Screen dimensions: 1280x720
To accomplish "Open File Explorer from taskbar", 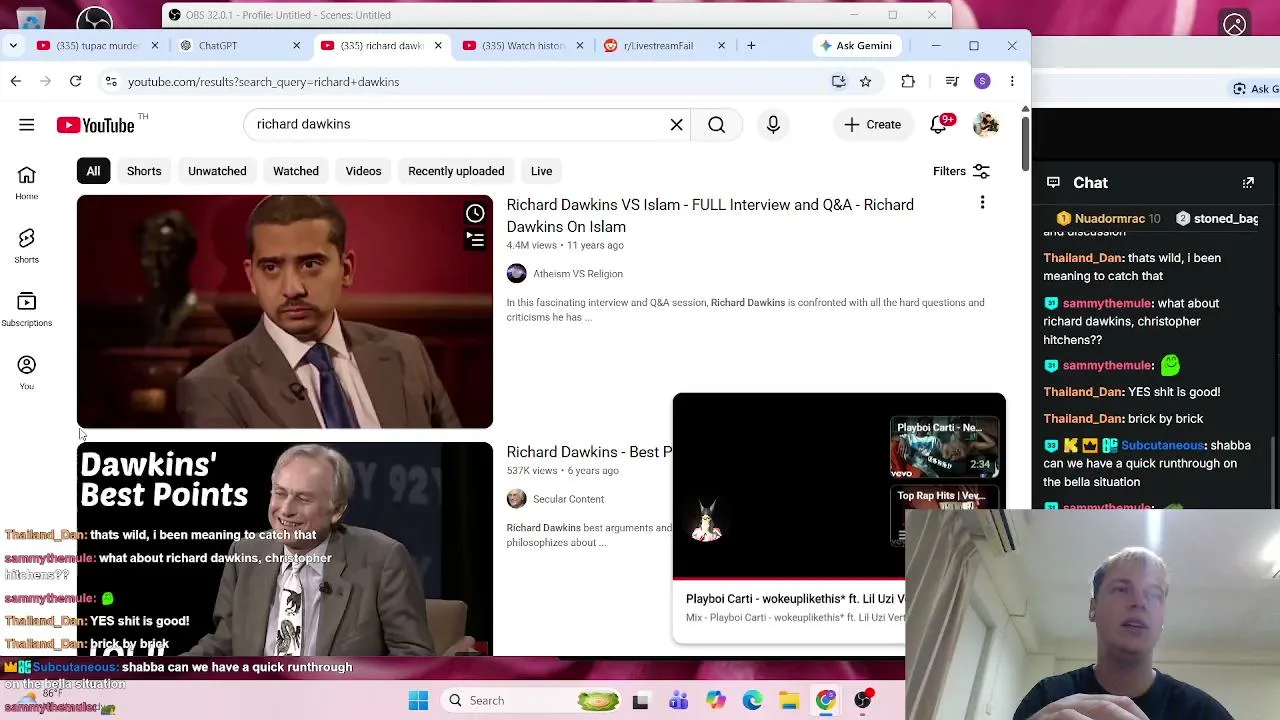I will coord(789,700).
